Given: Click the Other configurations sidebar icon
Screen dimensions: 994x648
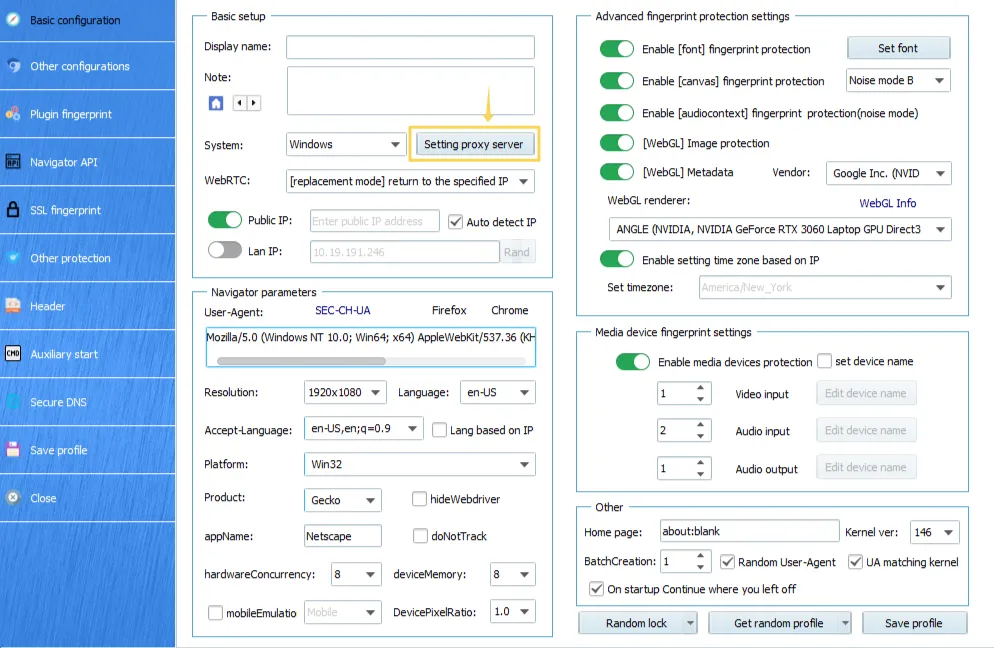Looking at the screenshot, I should click(x=13, y=65).
